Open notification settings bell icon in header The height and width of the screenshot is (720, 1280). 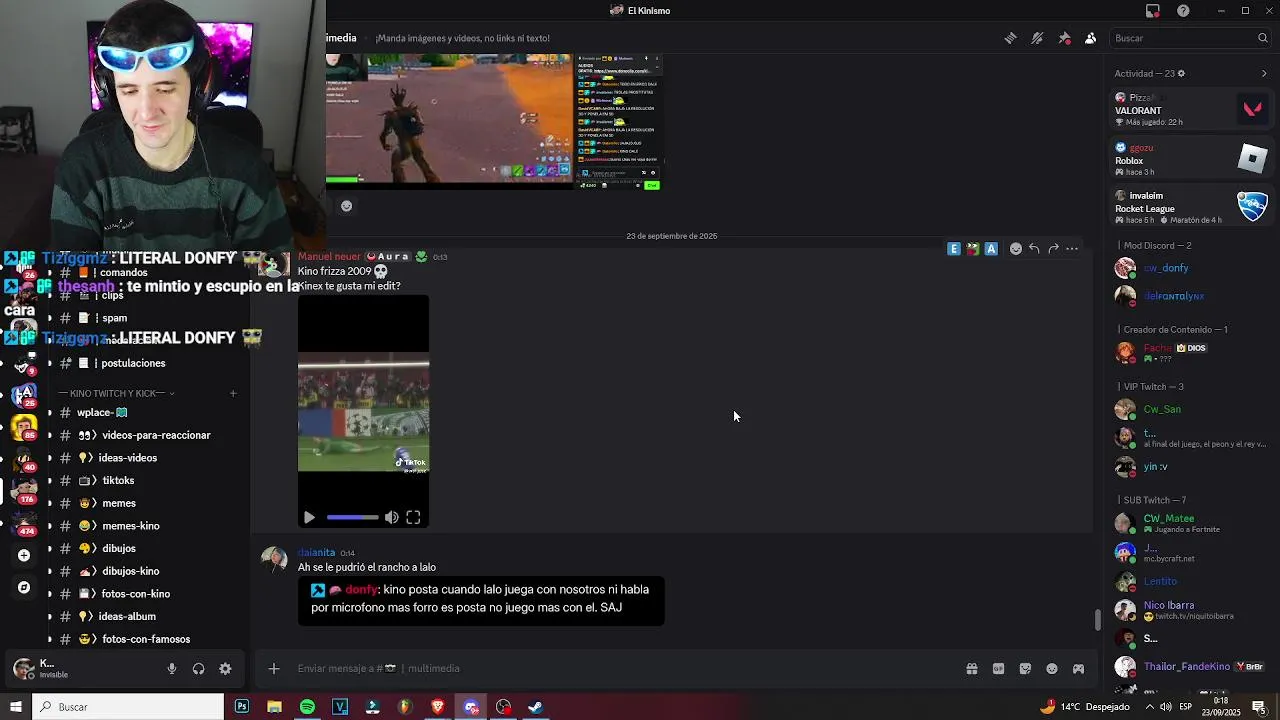[x=1037, y=38]
